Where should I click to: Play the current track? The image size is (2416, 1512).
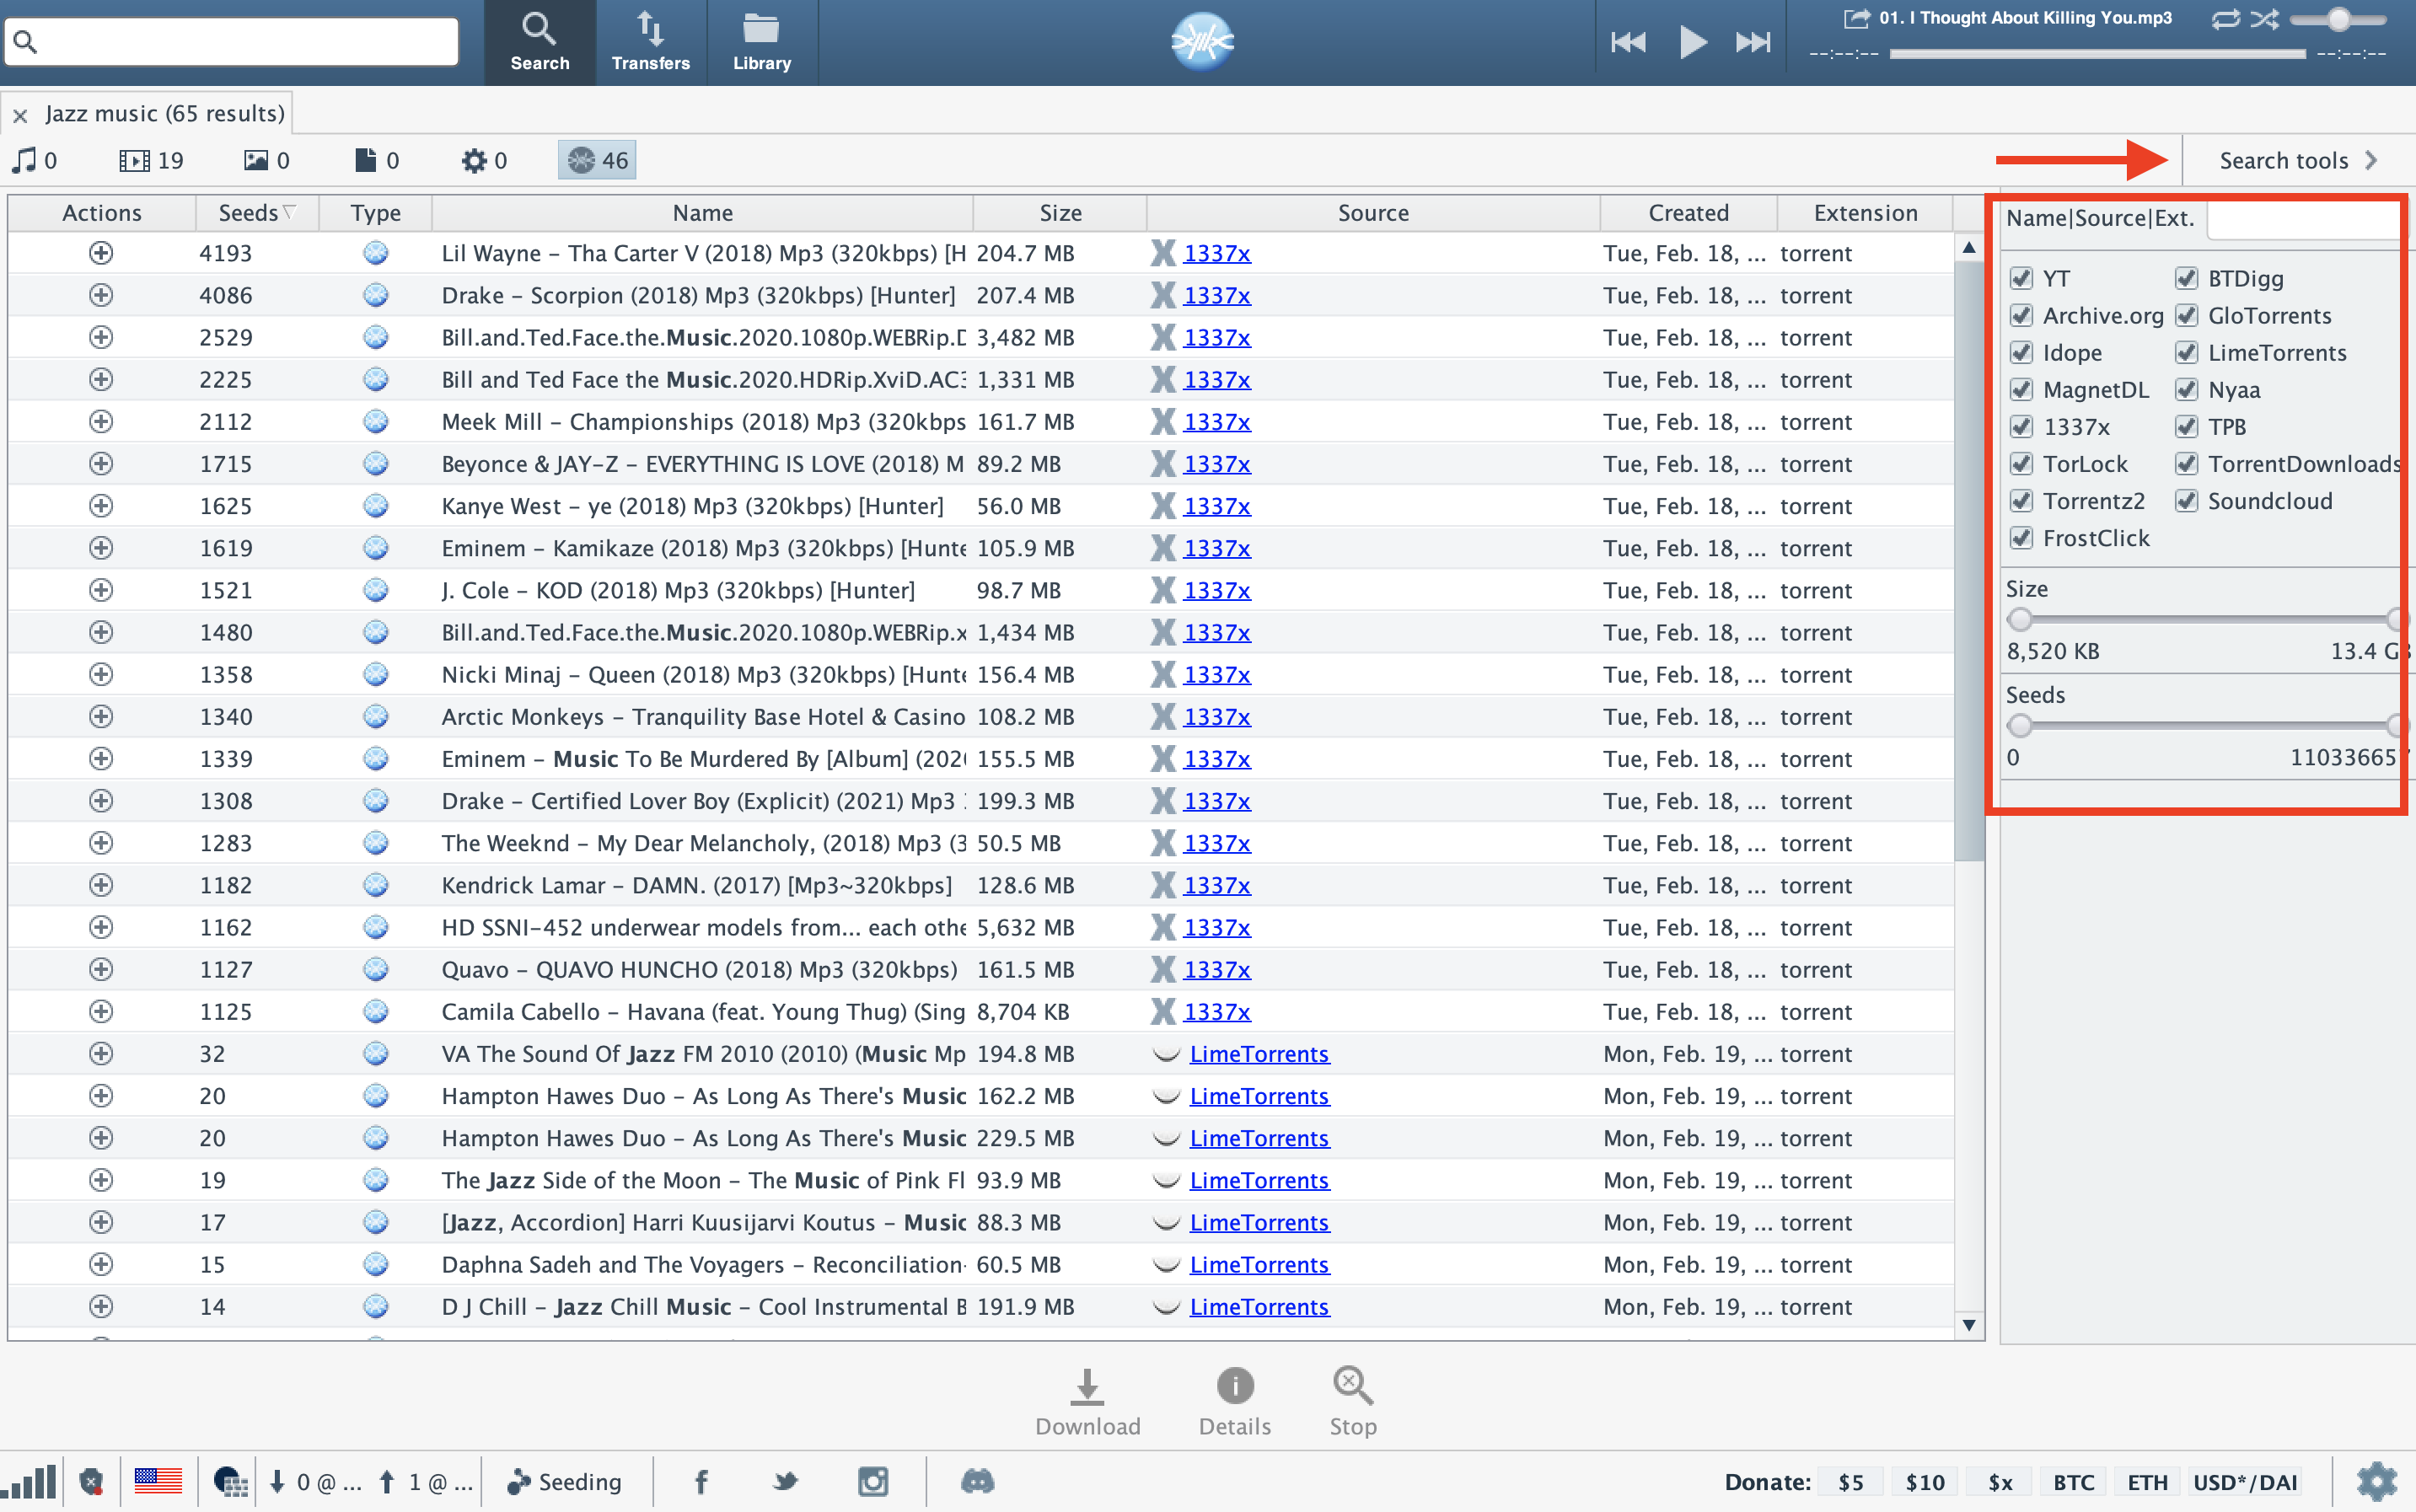pyautogui.click(x=1692, y=42)
